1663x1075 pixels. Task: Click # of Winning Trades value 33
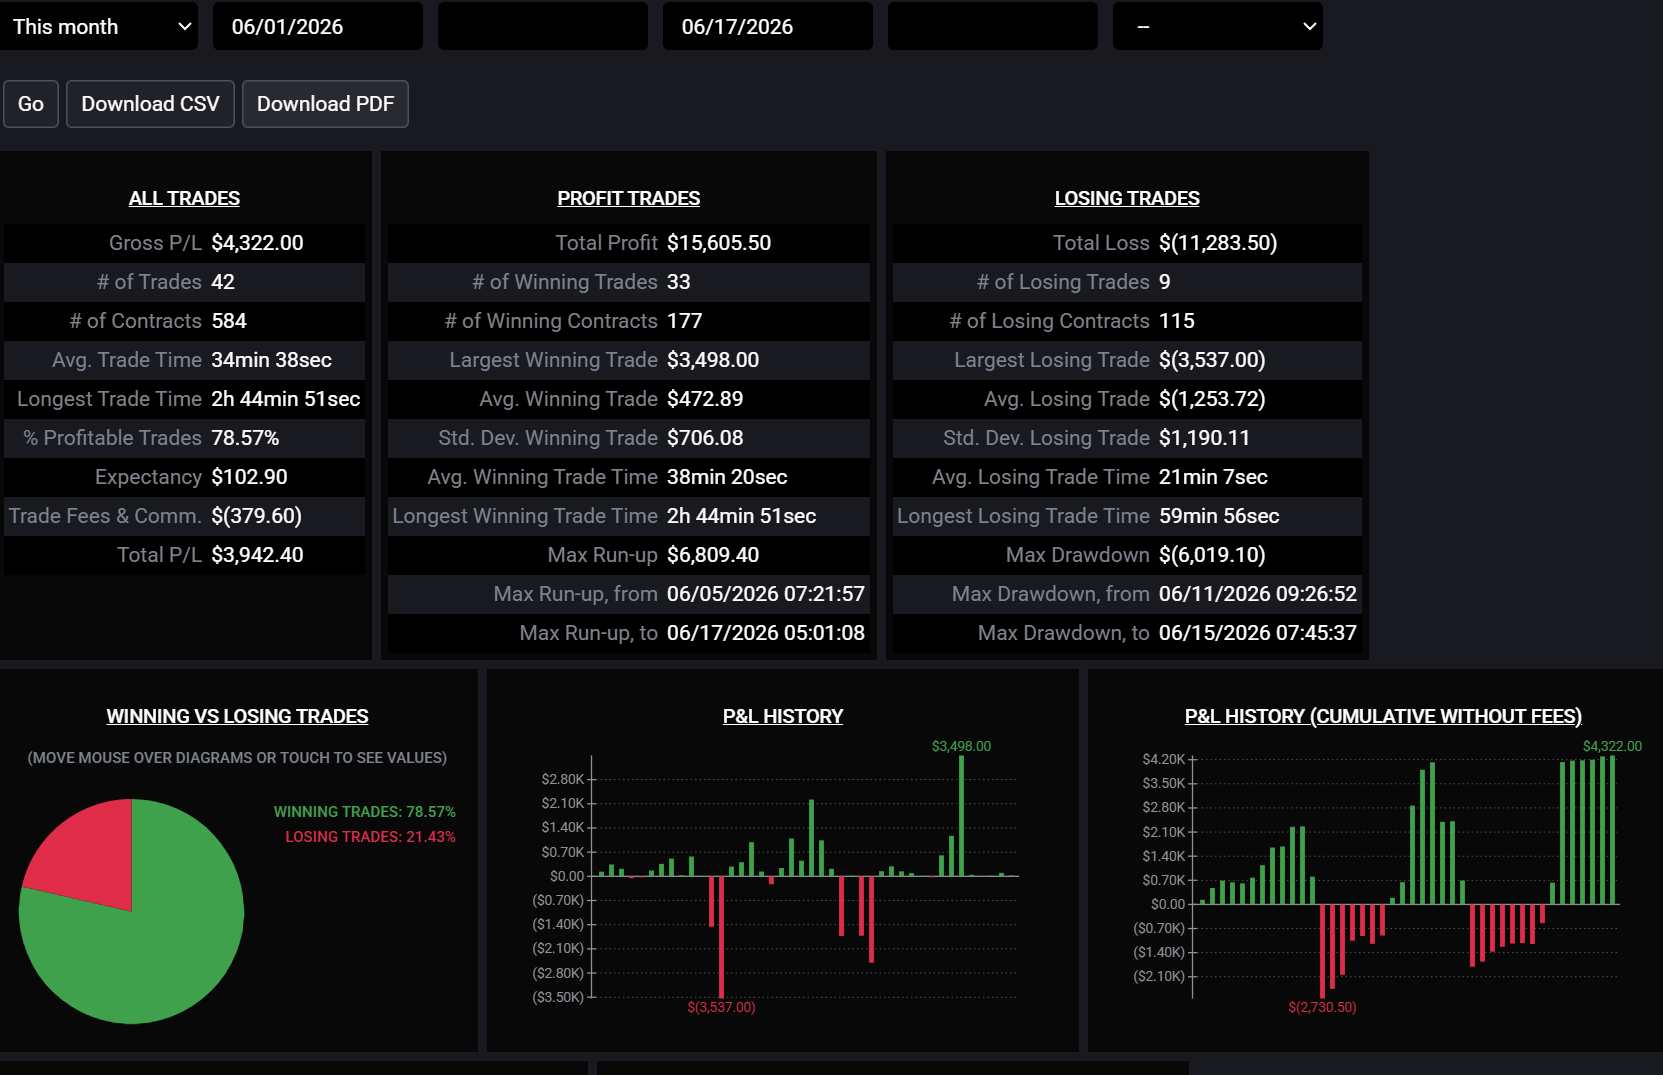pyautogui.click(x=679, y=282)
